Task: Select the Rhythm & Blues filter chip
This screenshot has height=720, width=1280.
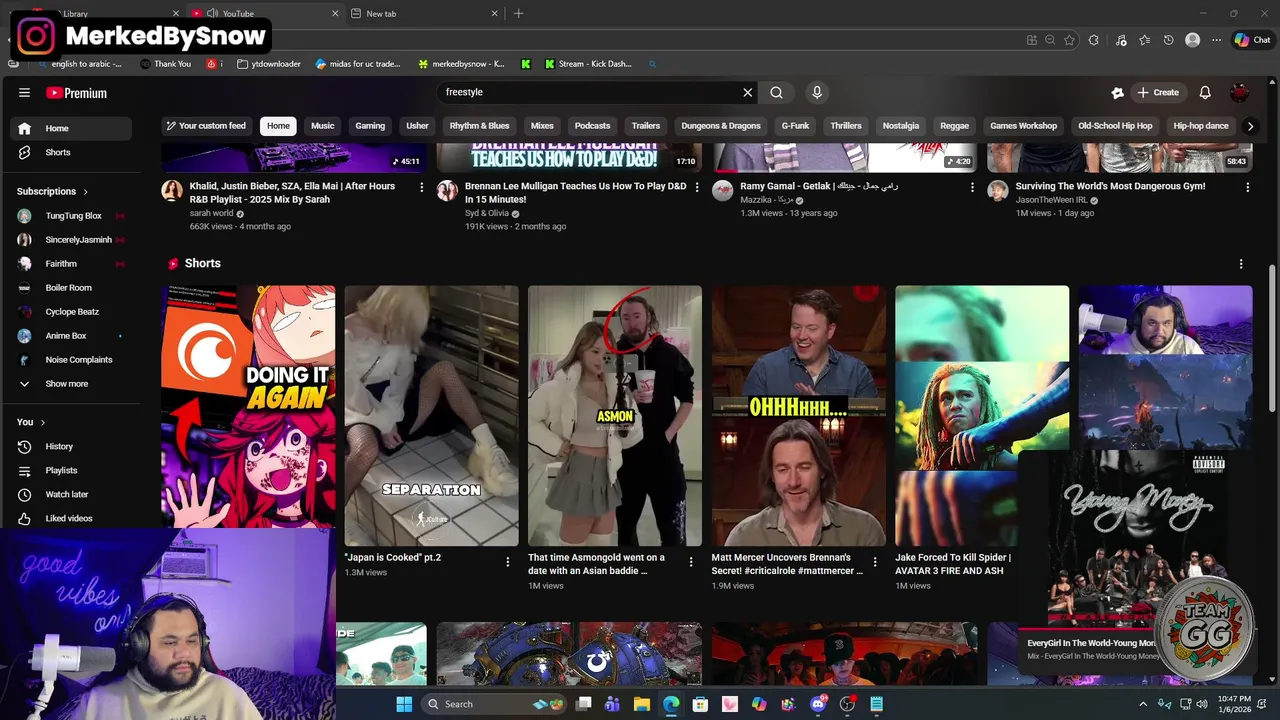Action: [x=479, y=126]
